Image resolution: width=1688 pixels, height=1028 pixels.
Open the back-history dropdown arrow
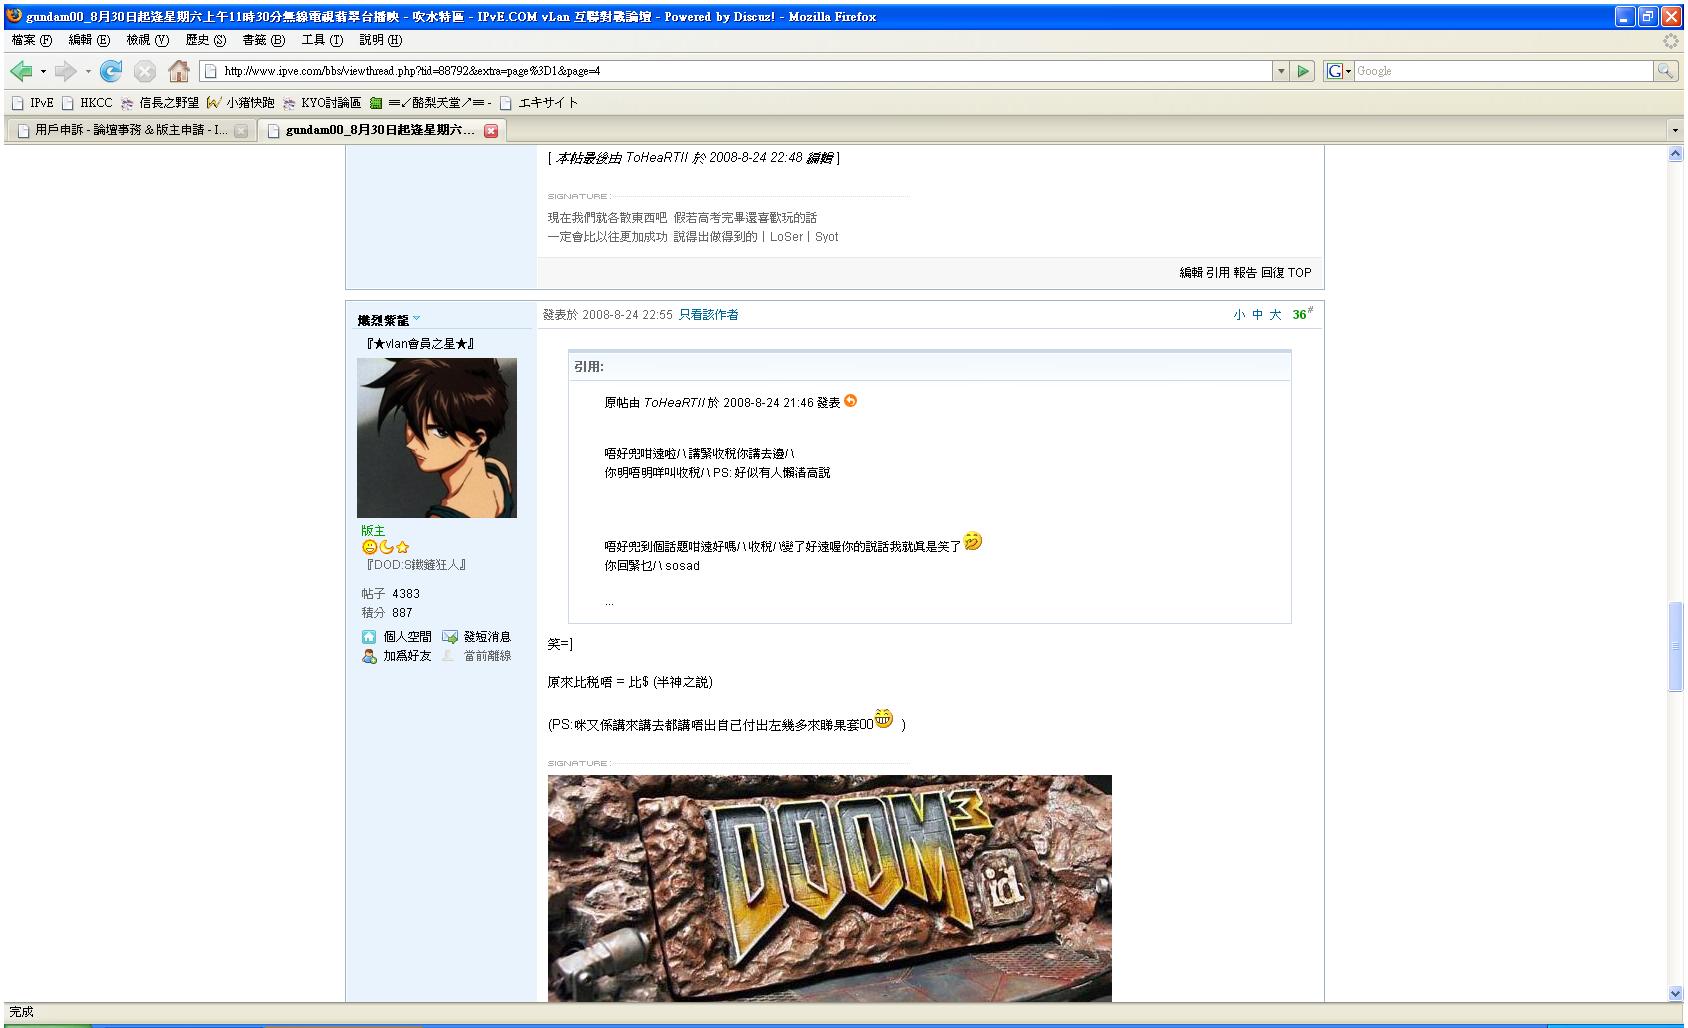(43, 72)
